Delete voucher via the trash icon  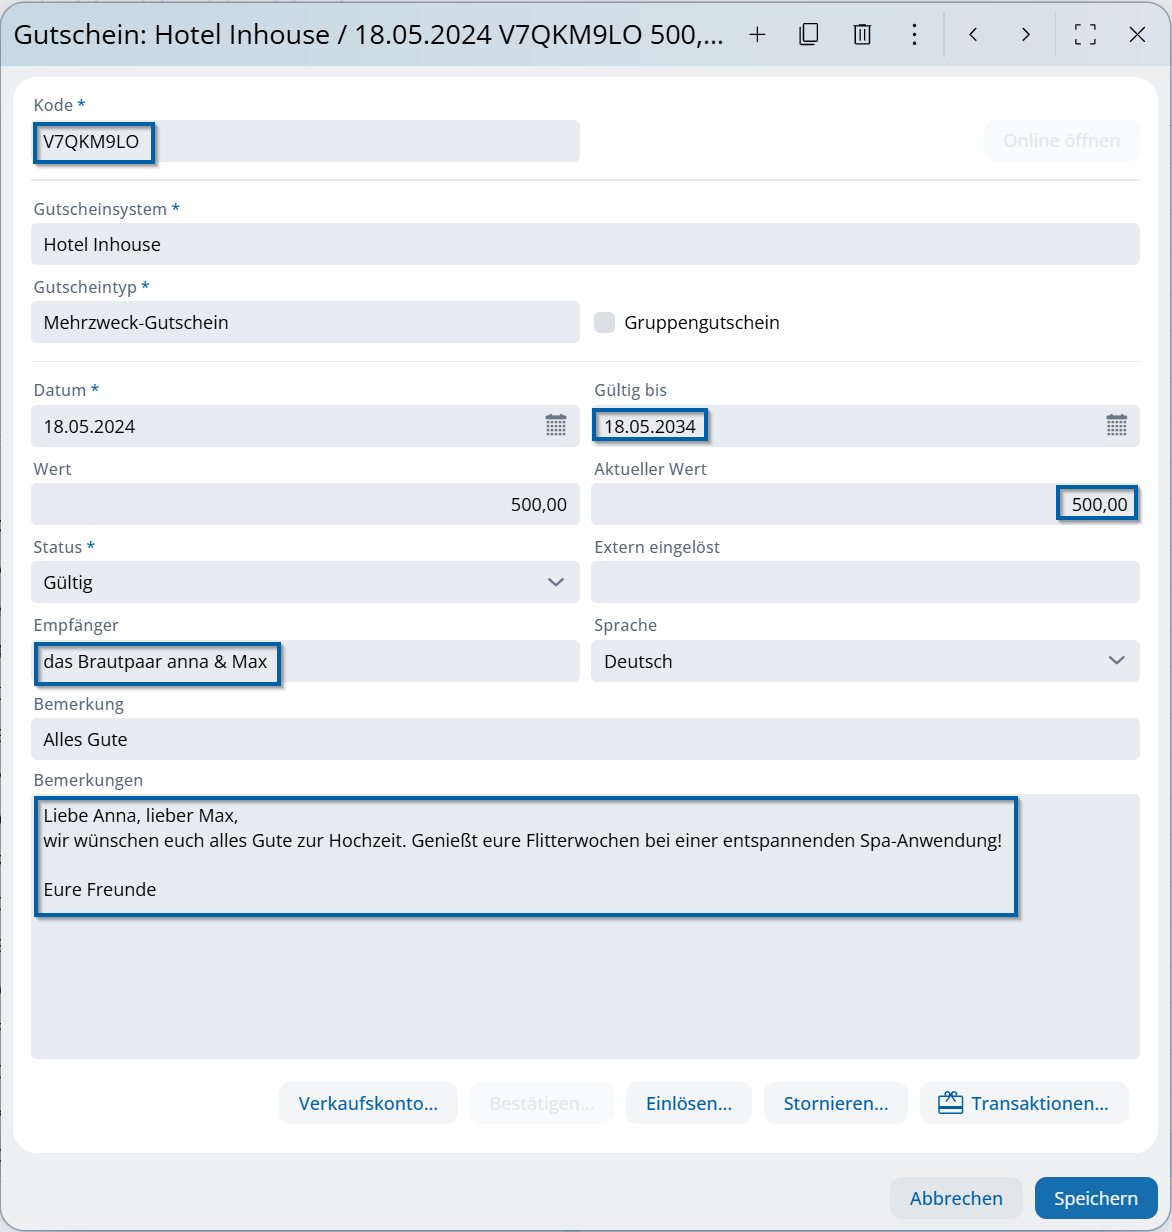[862, 35]
